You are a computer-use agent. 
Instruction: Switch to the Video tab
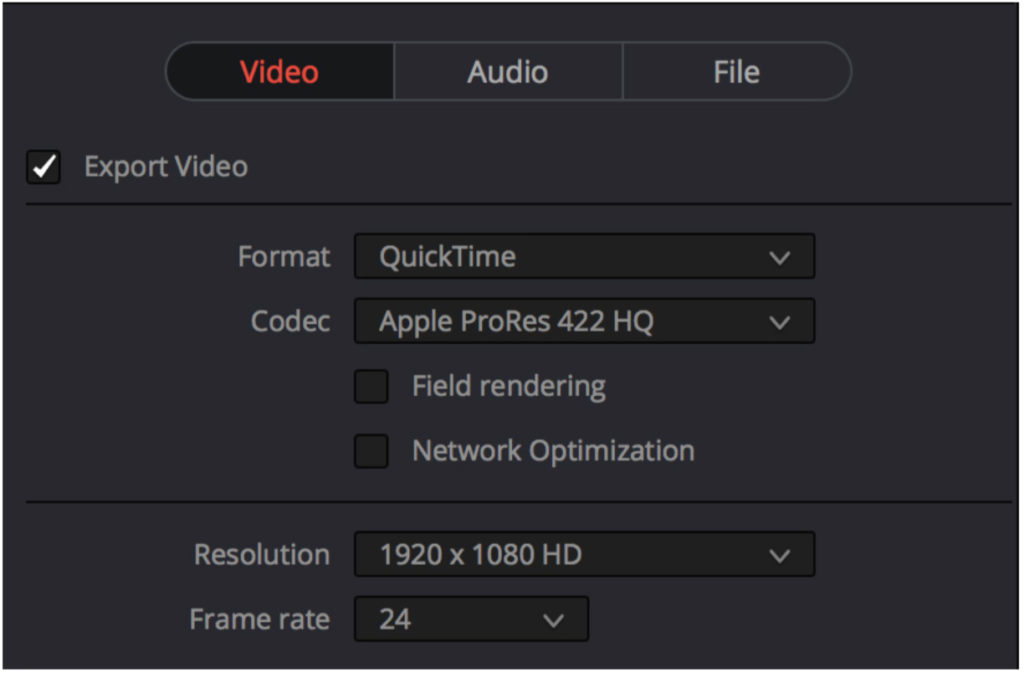coord(280,71)
